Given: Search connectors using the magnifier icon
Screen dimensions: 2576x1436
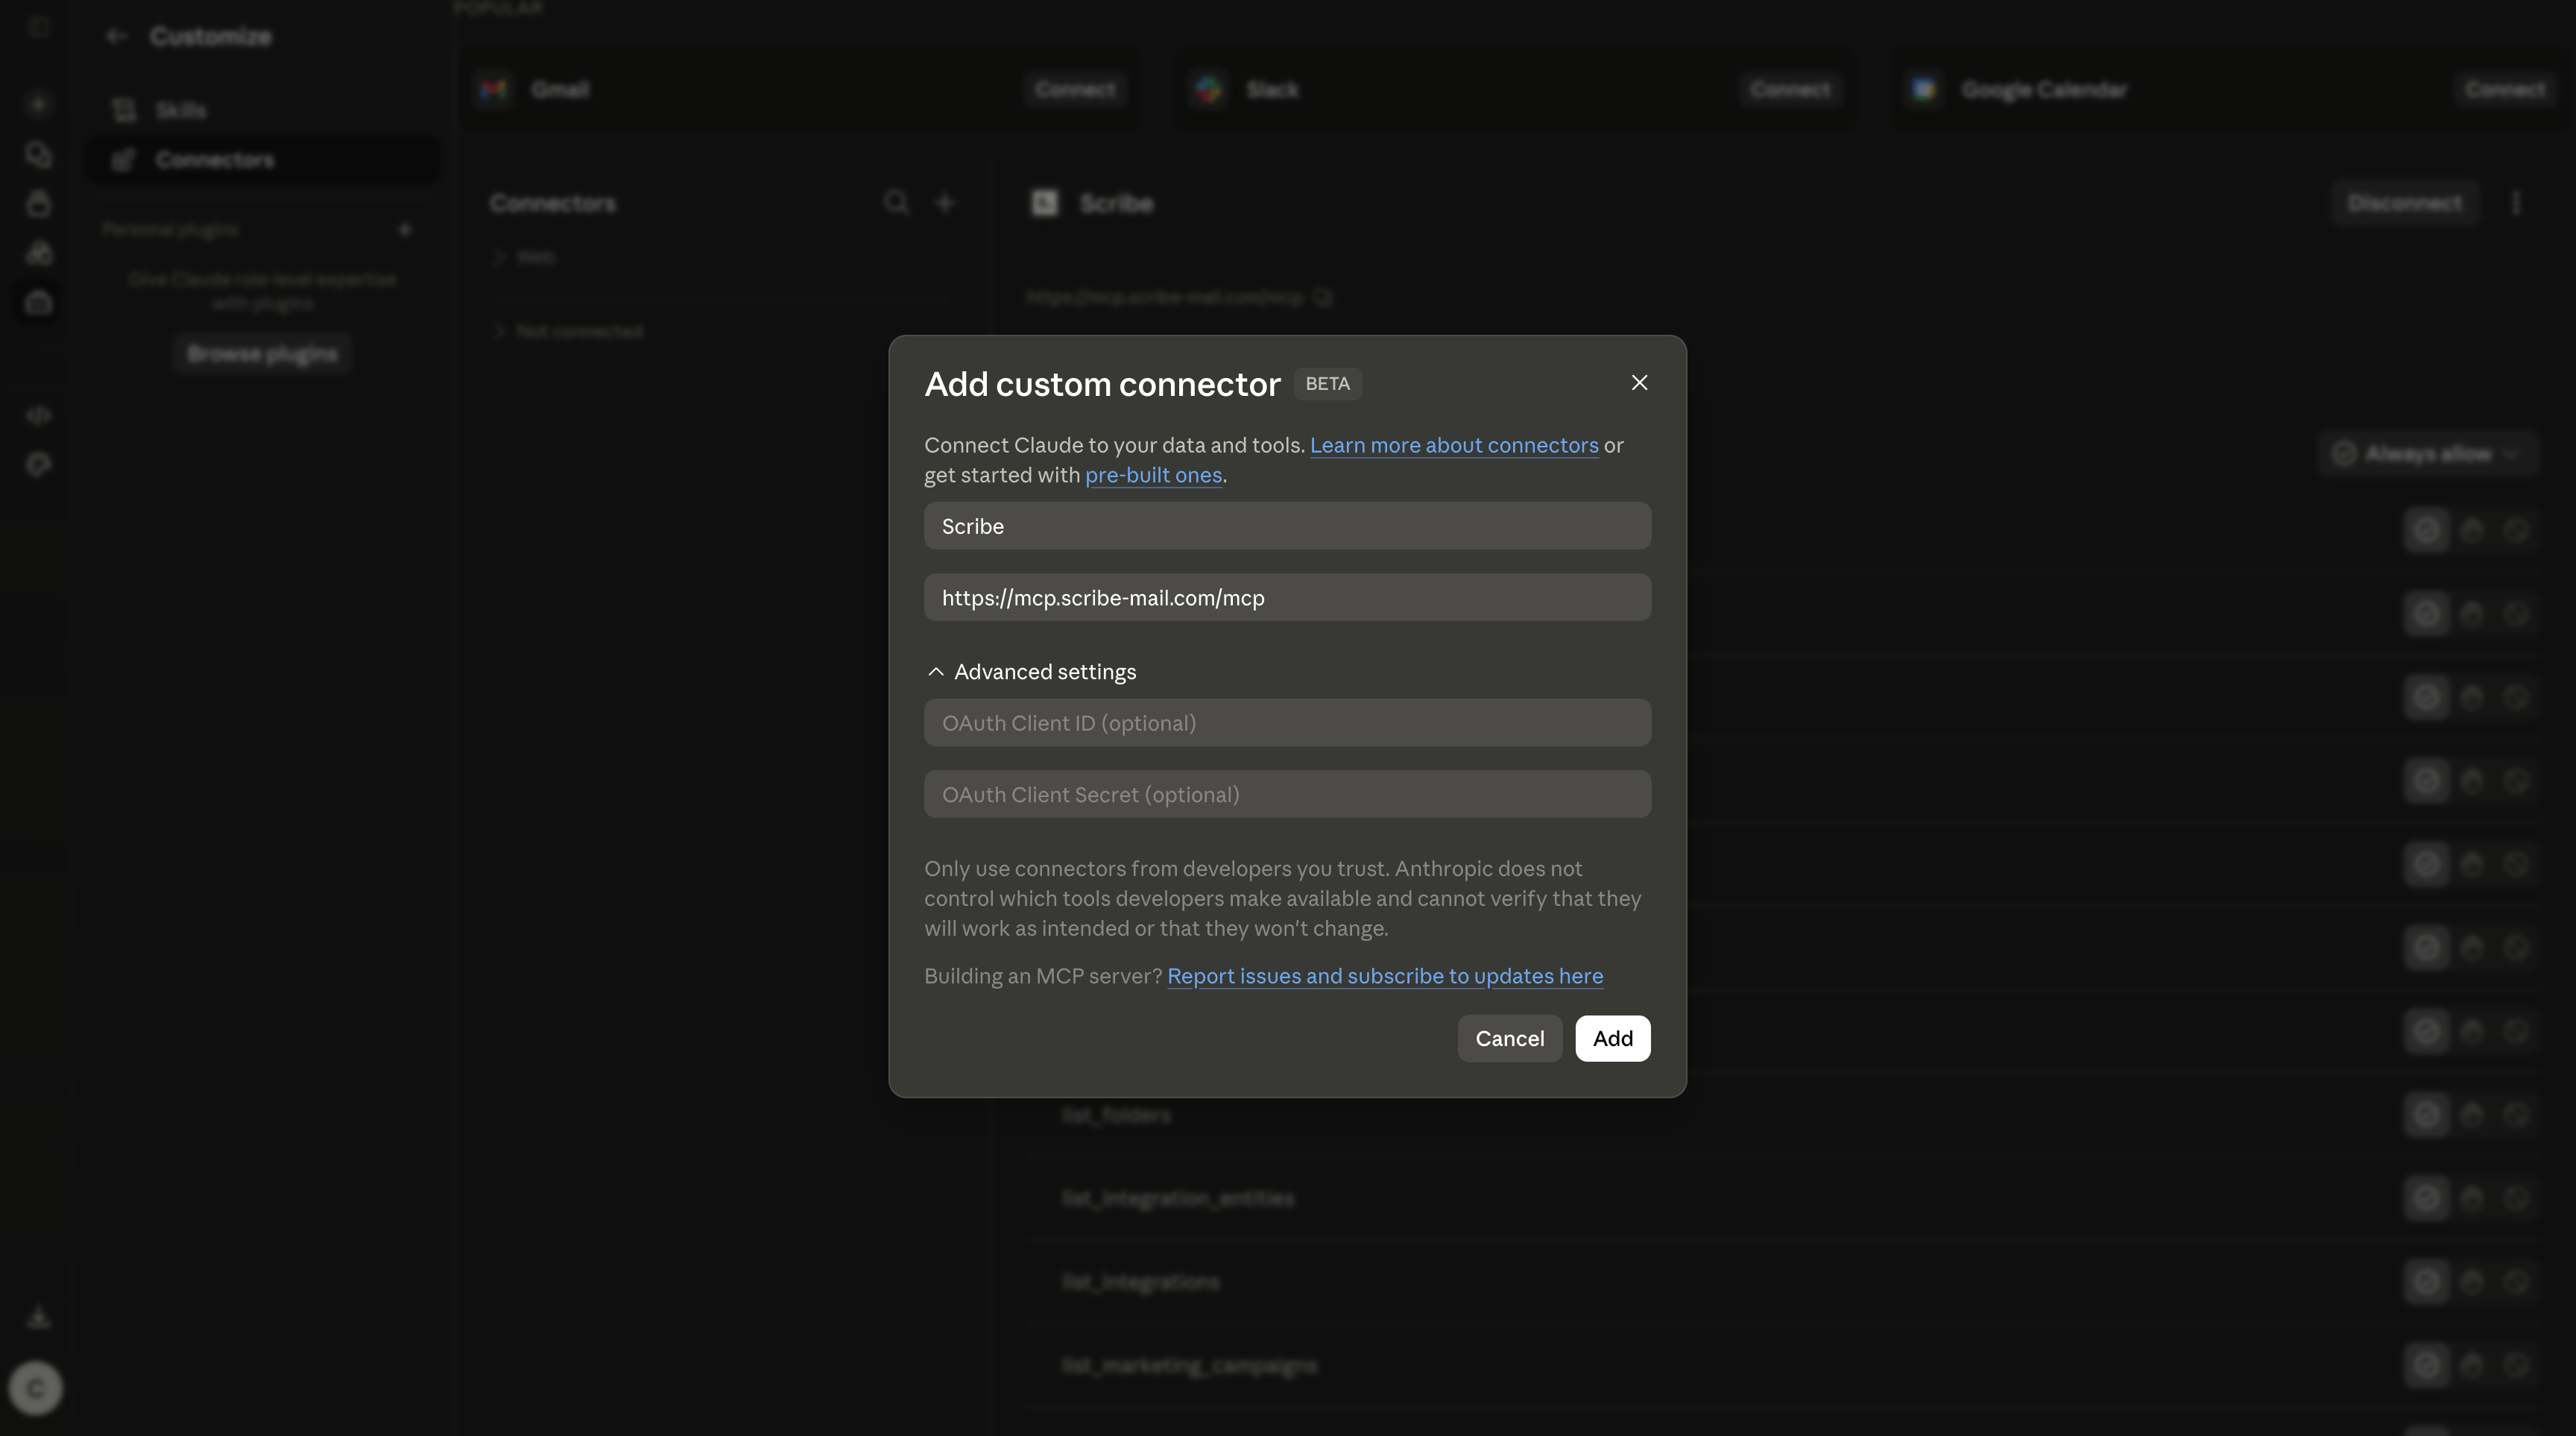Looking at the screenshot, I should (896, 203).
